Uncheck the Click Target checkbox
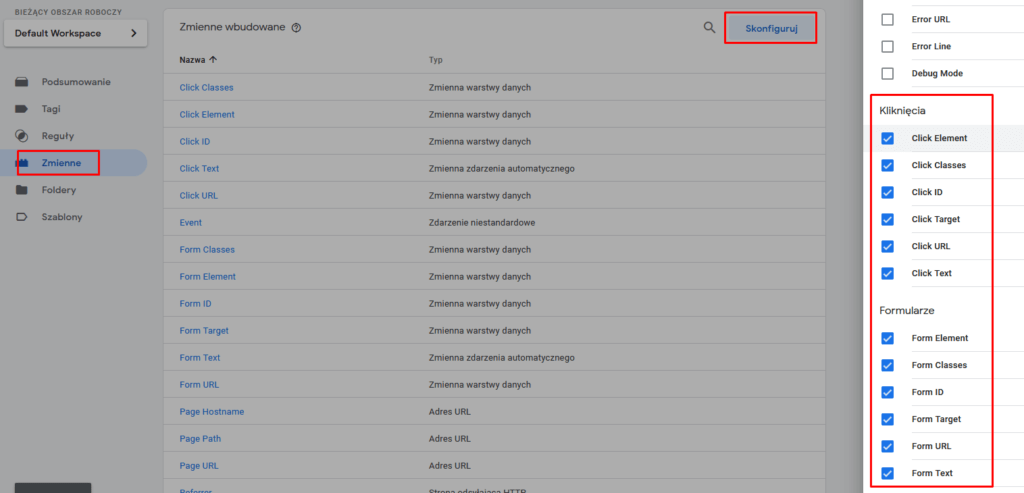The width and height of the screenshot is (1024, 493). click(887, 219)
